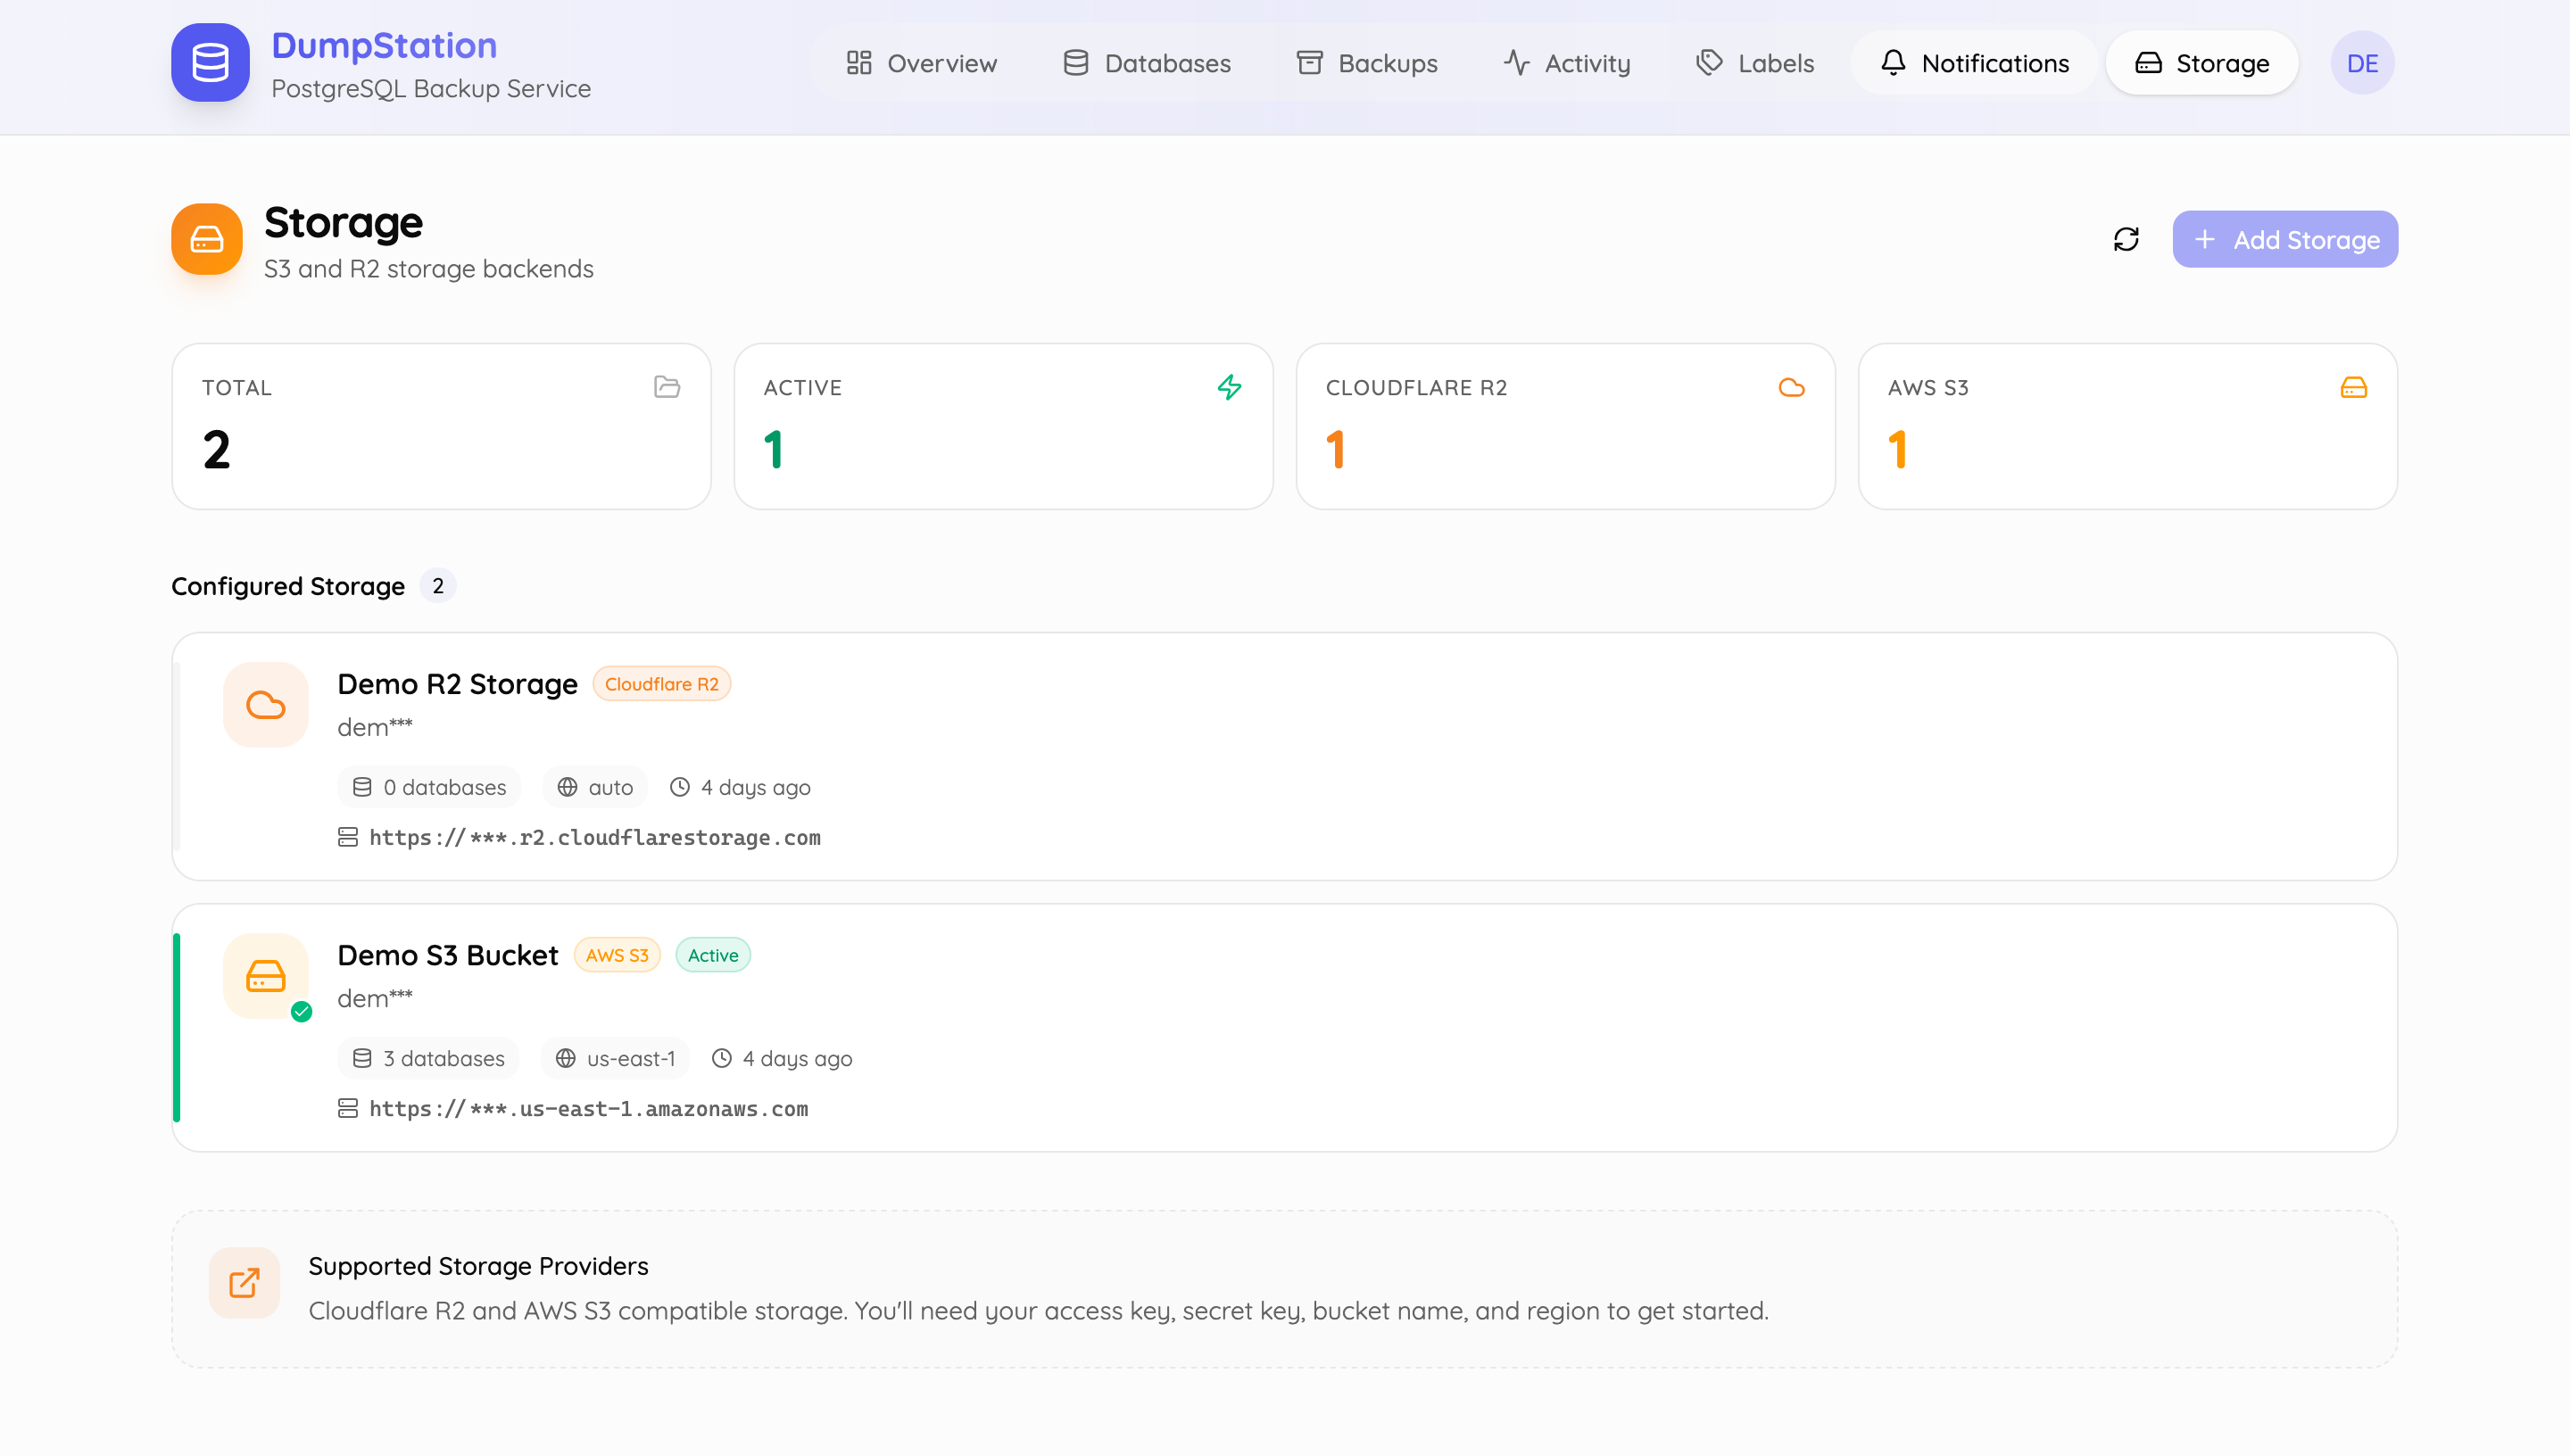Click the Active badge on Demo S3 Bucket
The image size is (2570, 1456).
click(x=712, y=955)
